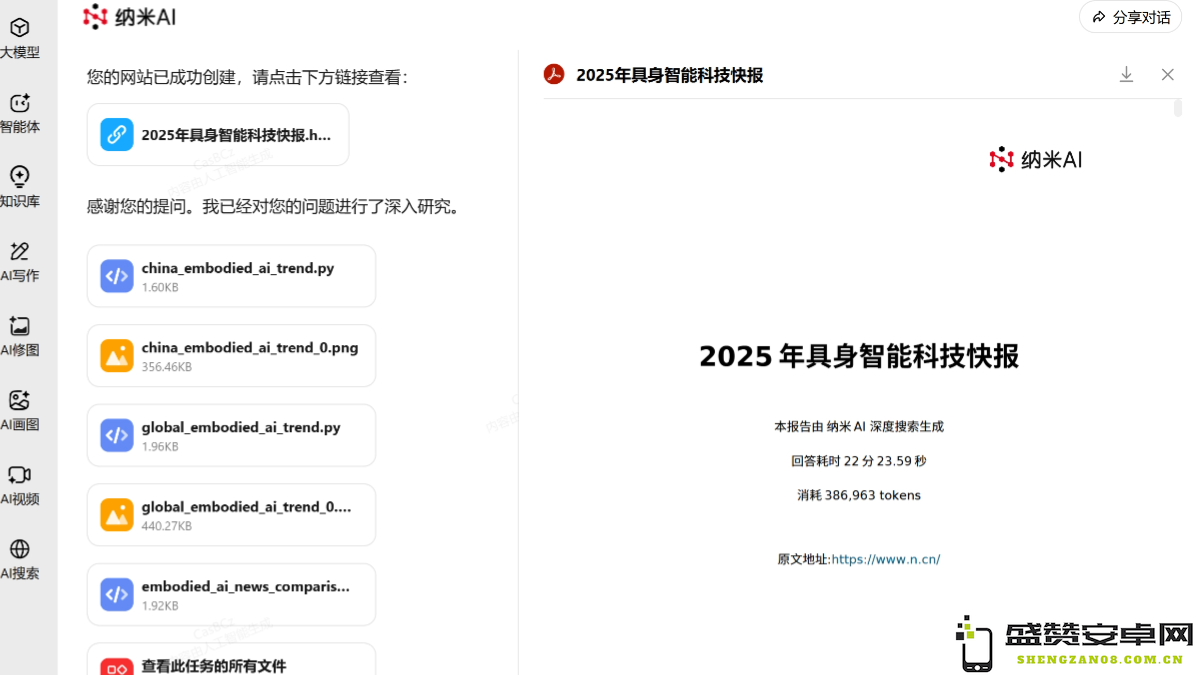The image size is (1200, 675).
Task: Download the 2025年具身智能科技快报 PDF
Action: click(1126, 75)
